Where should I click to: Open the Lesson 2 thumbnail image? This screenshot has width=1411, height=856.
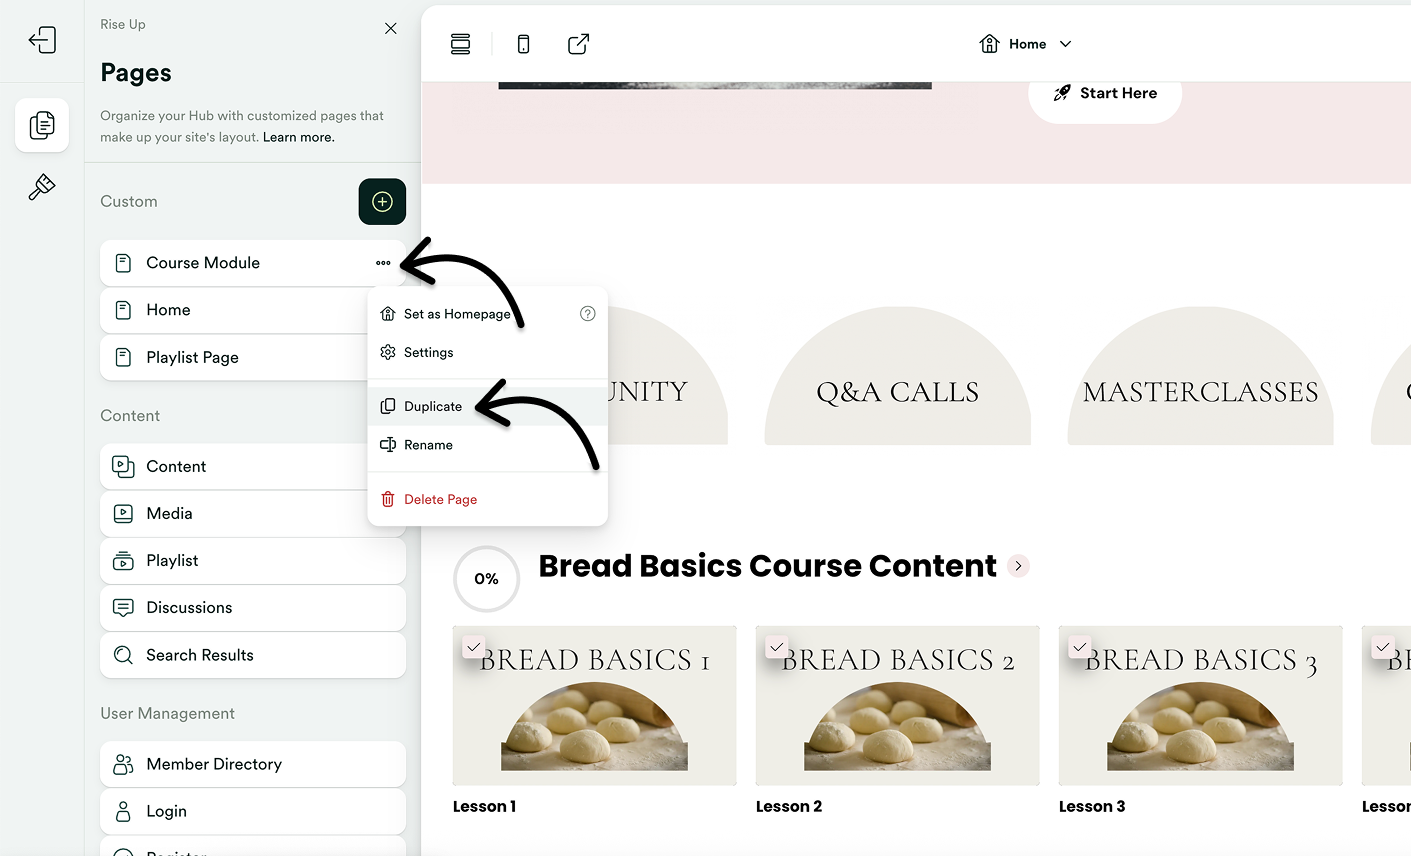897,705
